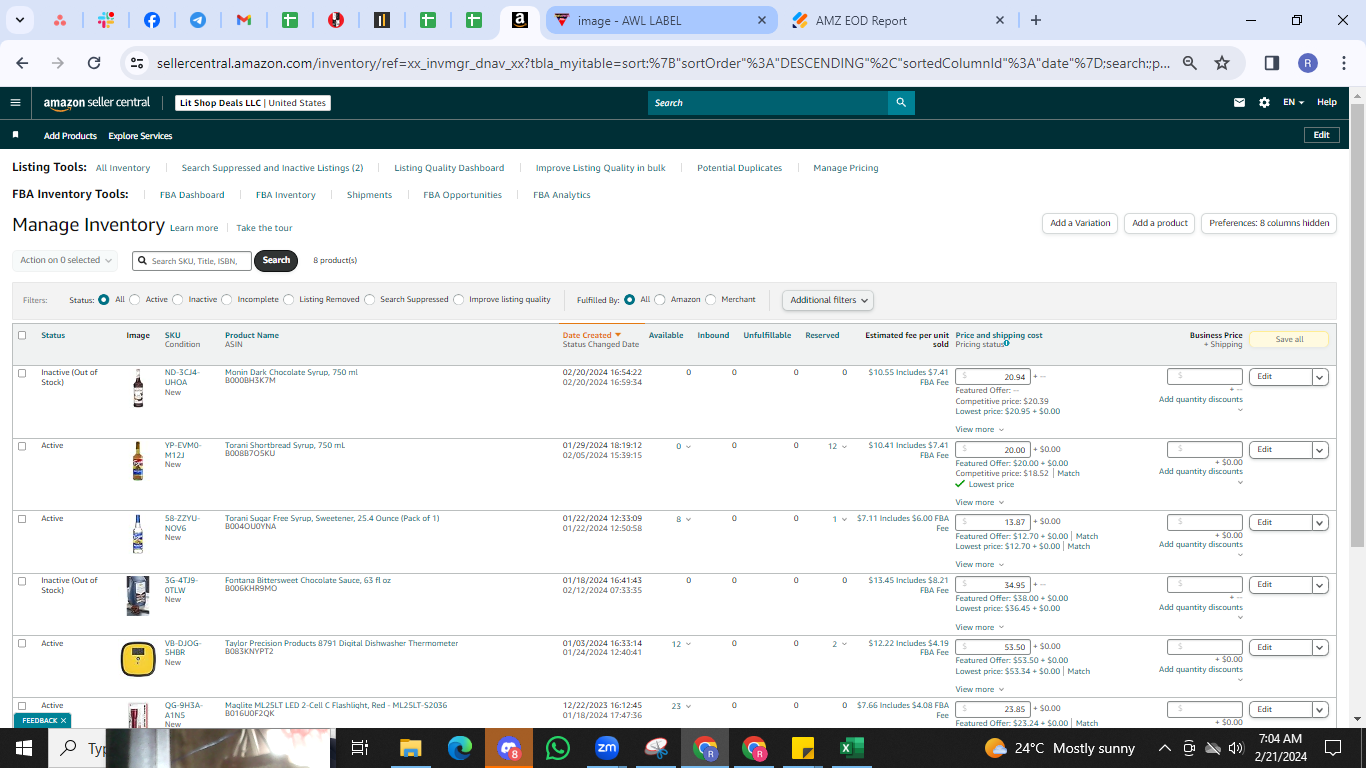Open the Action on 0 selected dropdown
Viewport: 1366px width, 768px height.
[x=65, y=260]
